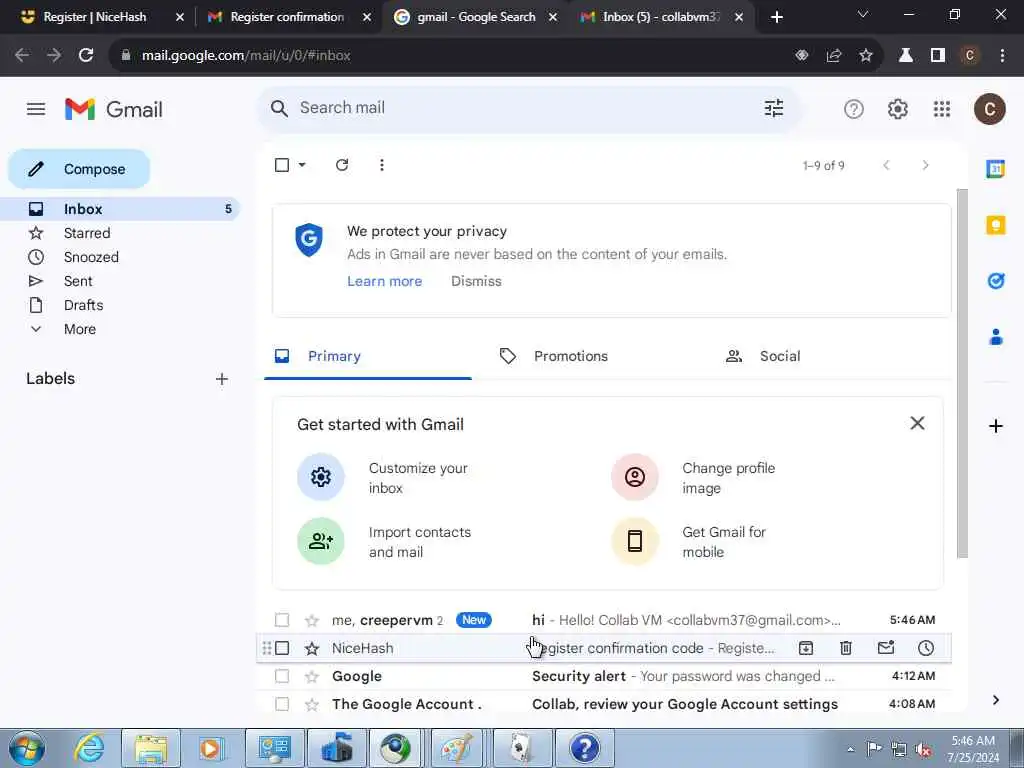Click Learn more link in privacy banner

(x=385, y=281)
